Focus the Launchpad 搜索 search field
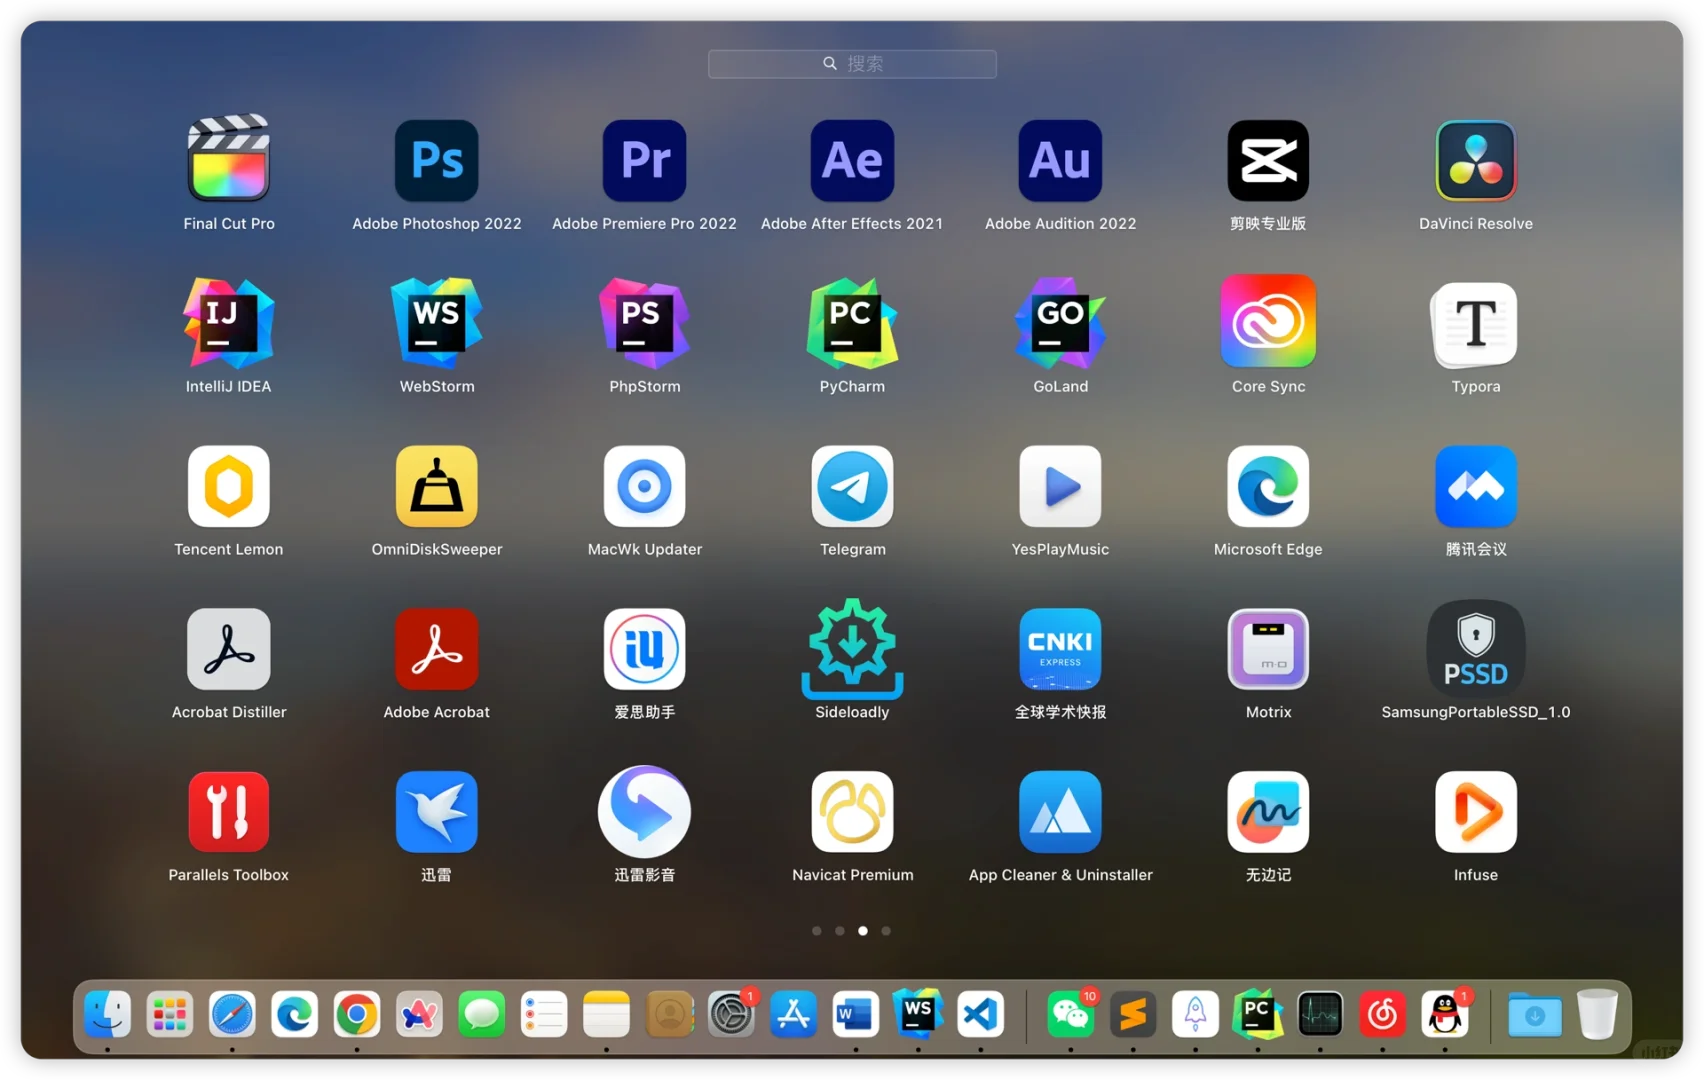The width and height of the screenshot is (1704, 1080). (x=852, y=64)
